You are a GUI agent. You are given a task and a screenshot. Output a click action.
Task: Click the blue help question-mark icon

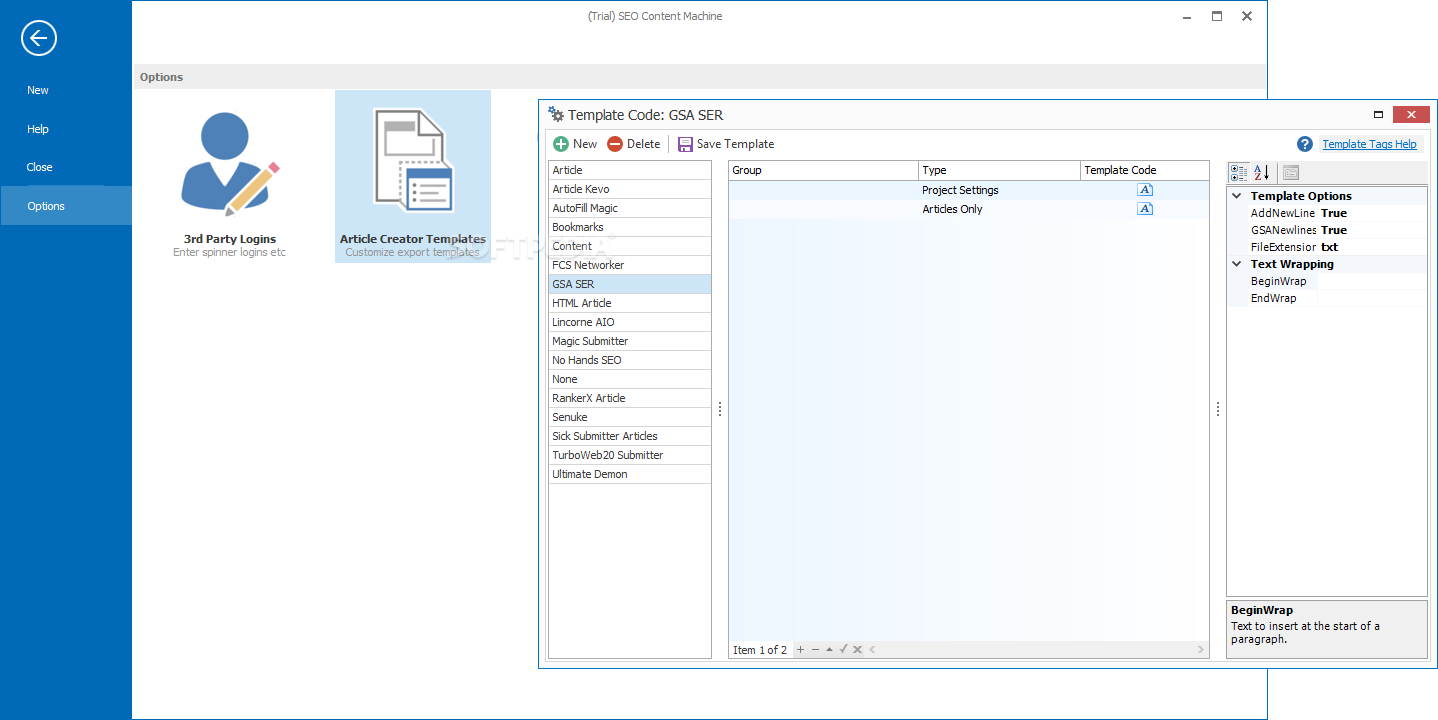click(1305, 144)
